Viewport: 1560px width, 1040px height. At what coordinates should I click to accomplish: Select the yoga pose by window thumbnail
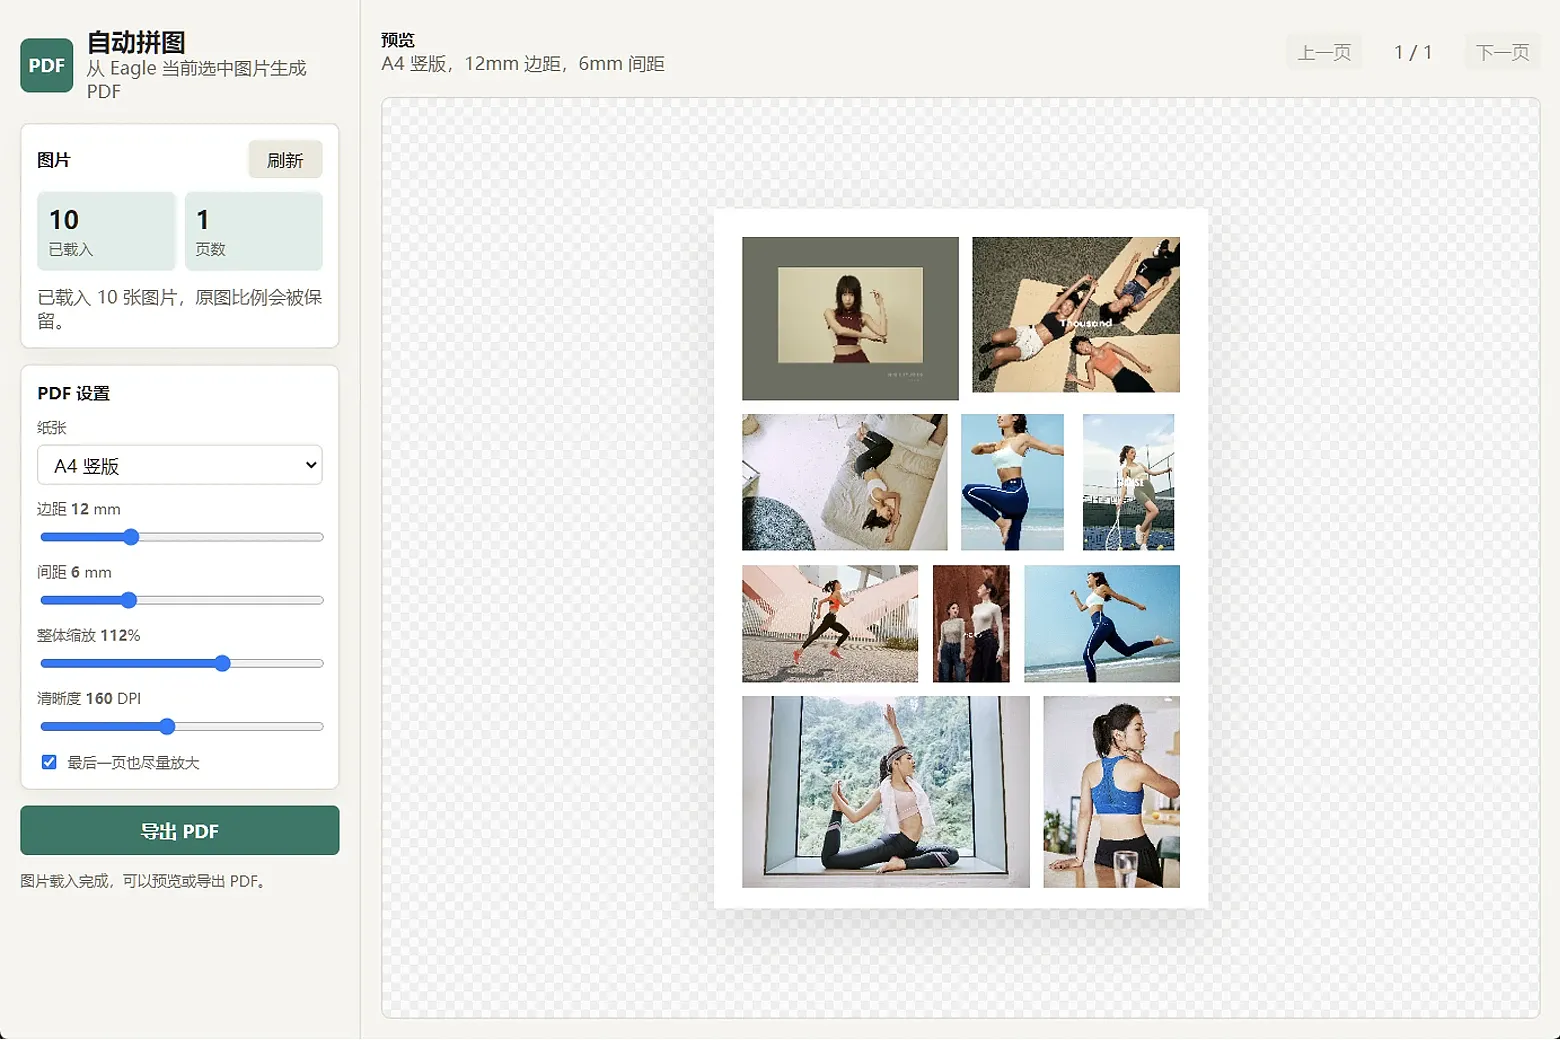tap(886, 792)
